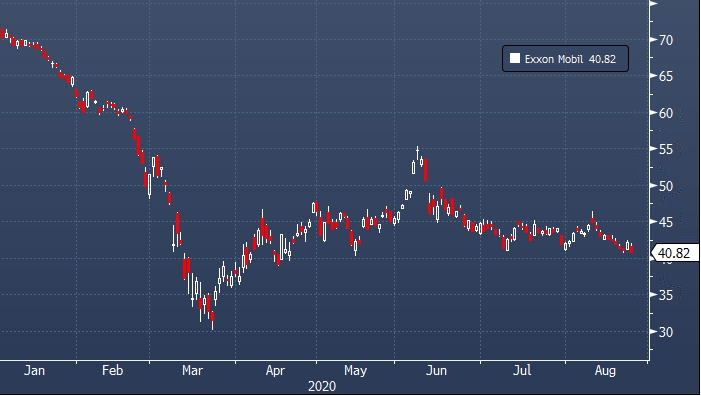
Task: Click the 45 price axis label
Action: (x=666, y=222)
